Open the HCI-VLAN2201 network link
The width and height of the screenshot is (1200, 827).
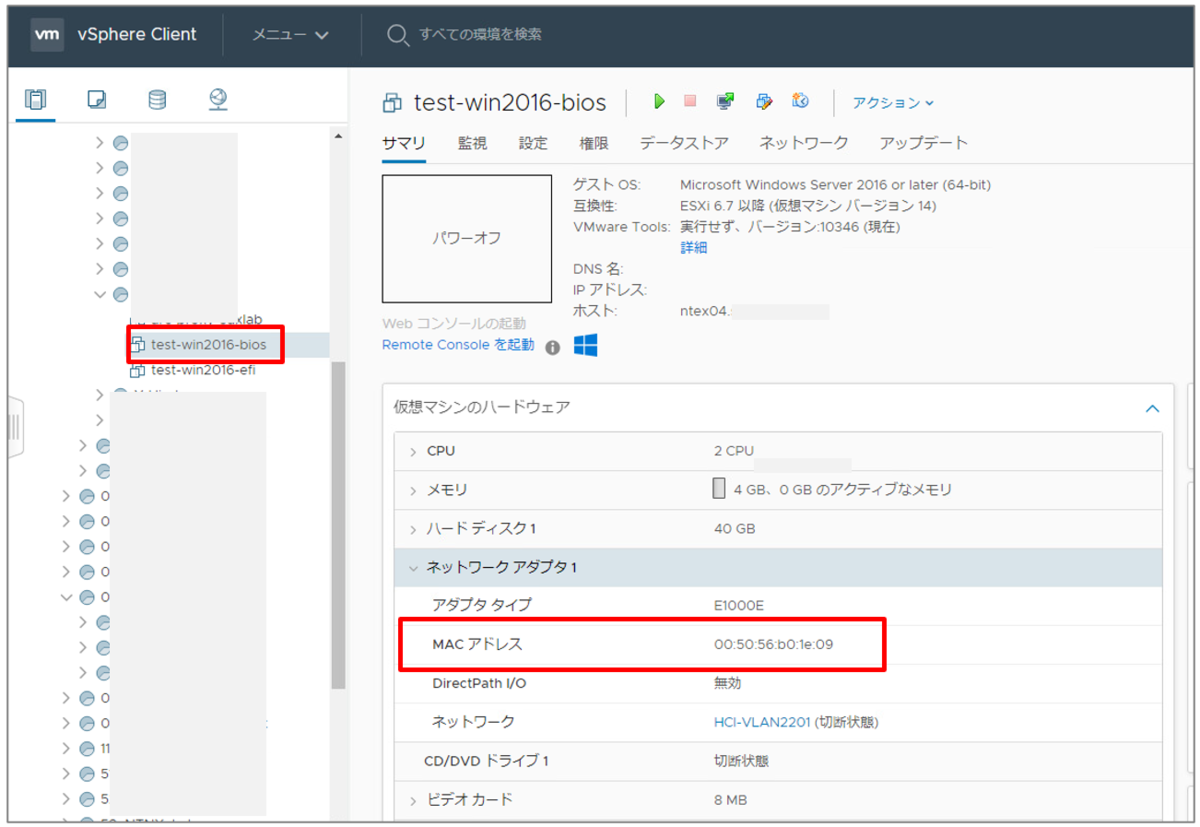coord(762,722)
